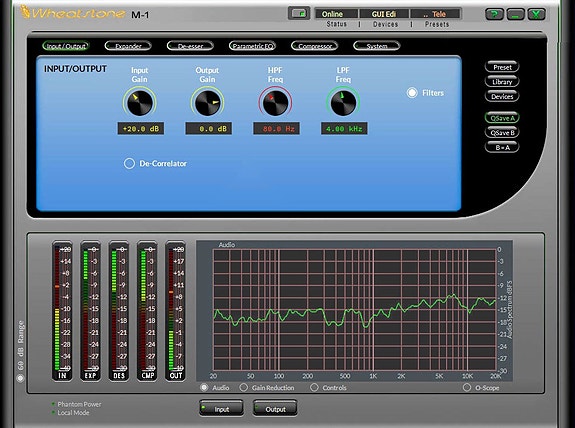Switch to the Compressor tab
The height and width of the screenshot is (428, 575).
[315, 46]
